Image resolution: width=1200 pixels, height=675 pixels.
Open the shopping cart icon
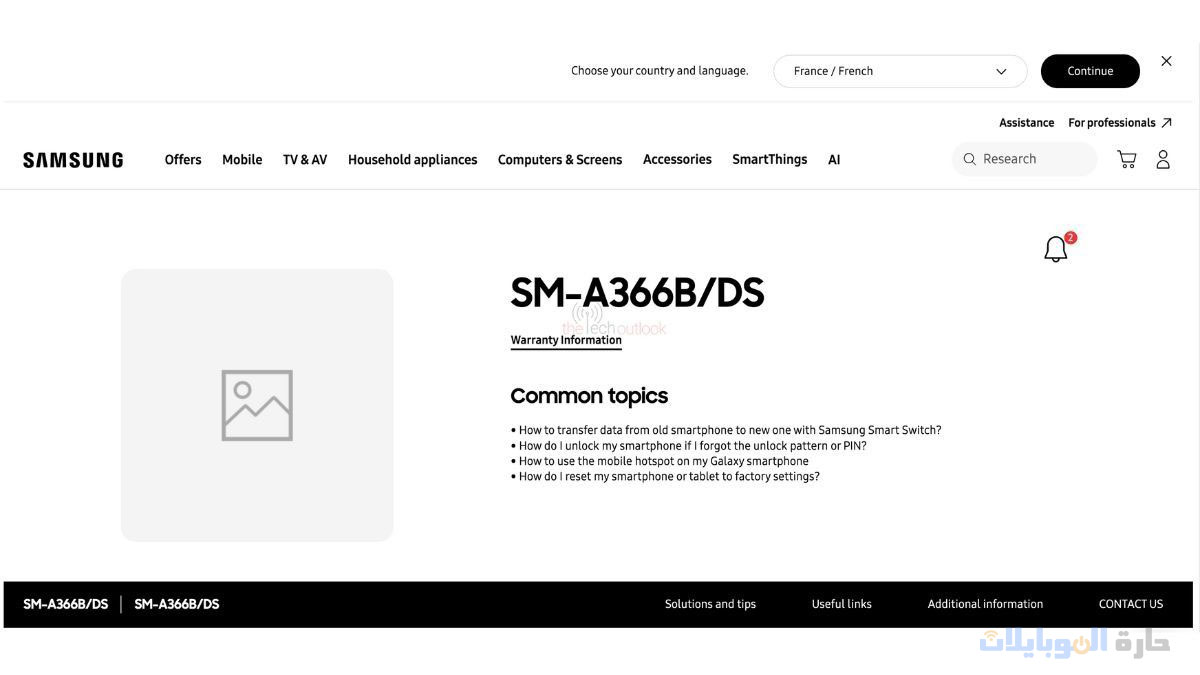click(1126, 160)
